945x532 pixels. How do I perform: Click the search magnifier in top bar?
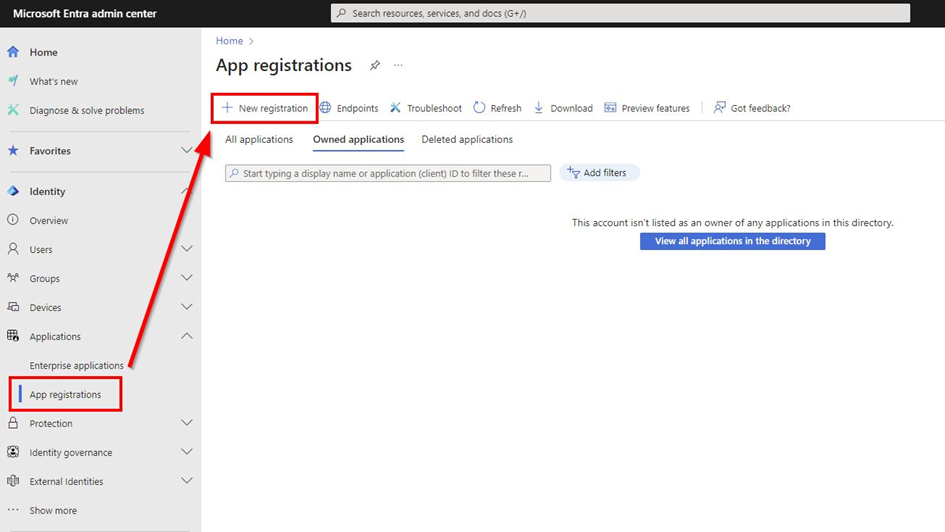342,13
